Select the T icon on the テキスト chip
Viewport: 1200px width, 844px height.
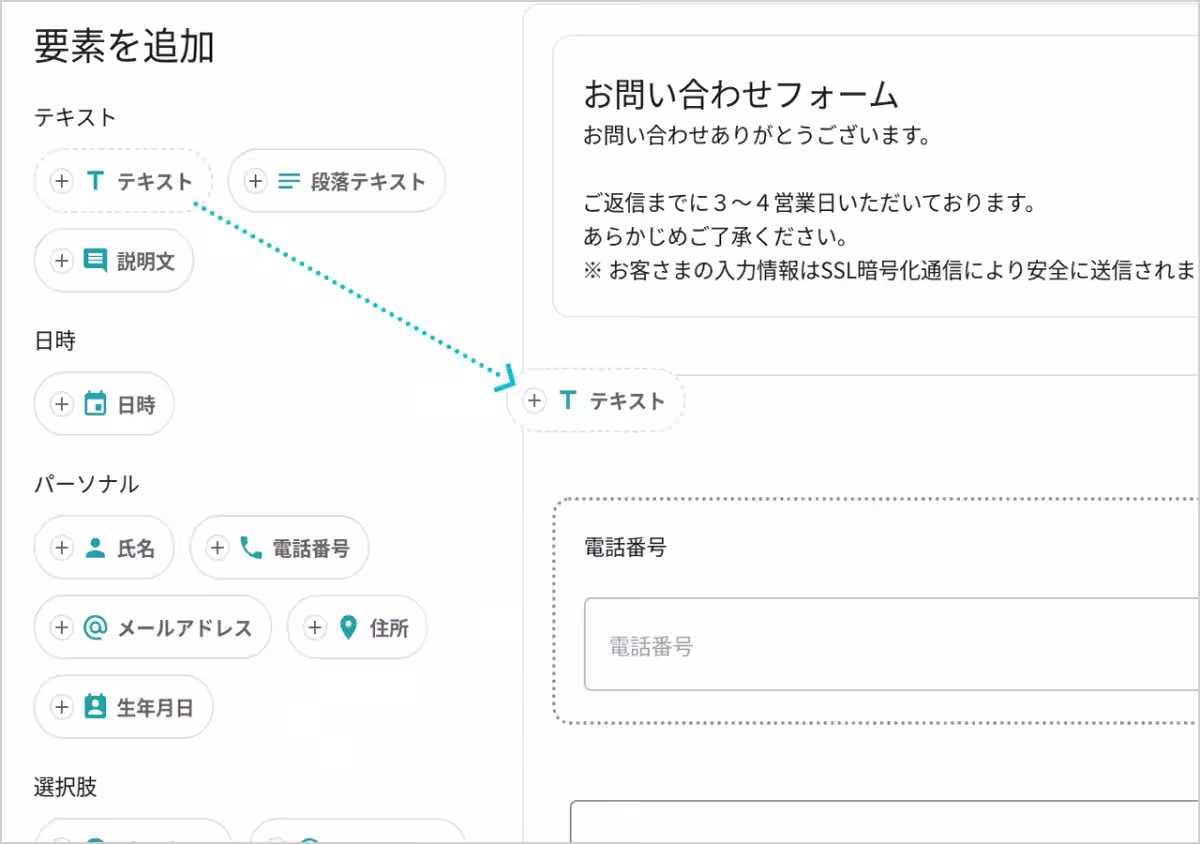[95, 181]
